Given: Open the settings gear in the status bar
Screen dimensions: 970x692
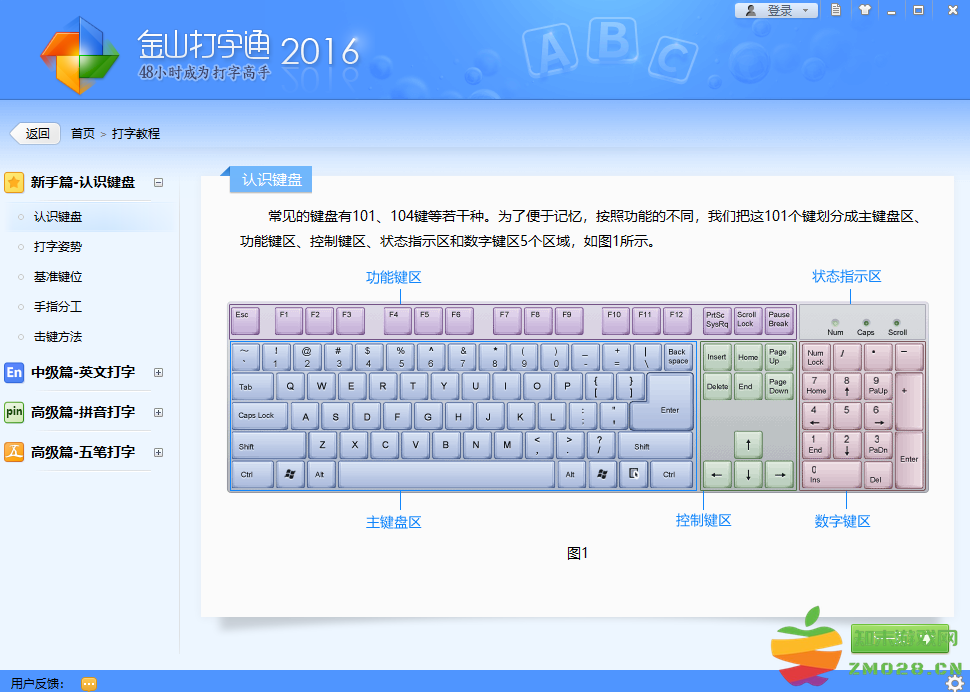Looking at the screenshot, I should [x=954, y=683].
